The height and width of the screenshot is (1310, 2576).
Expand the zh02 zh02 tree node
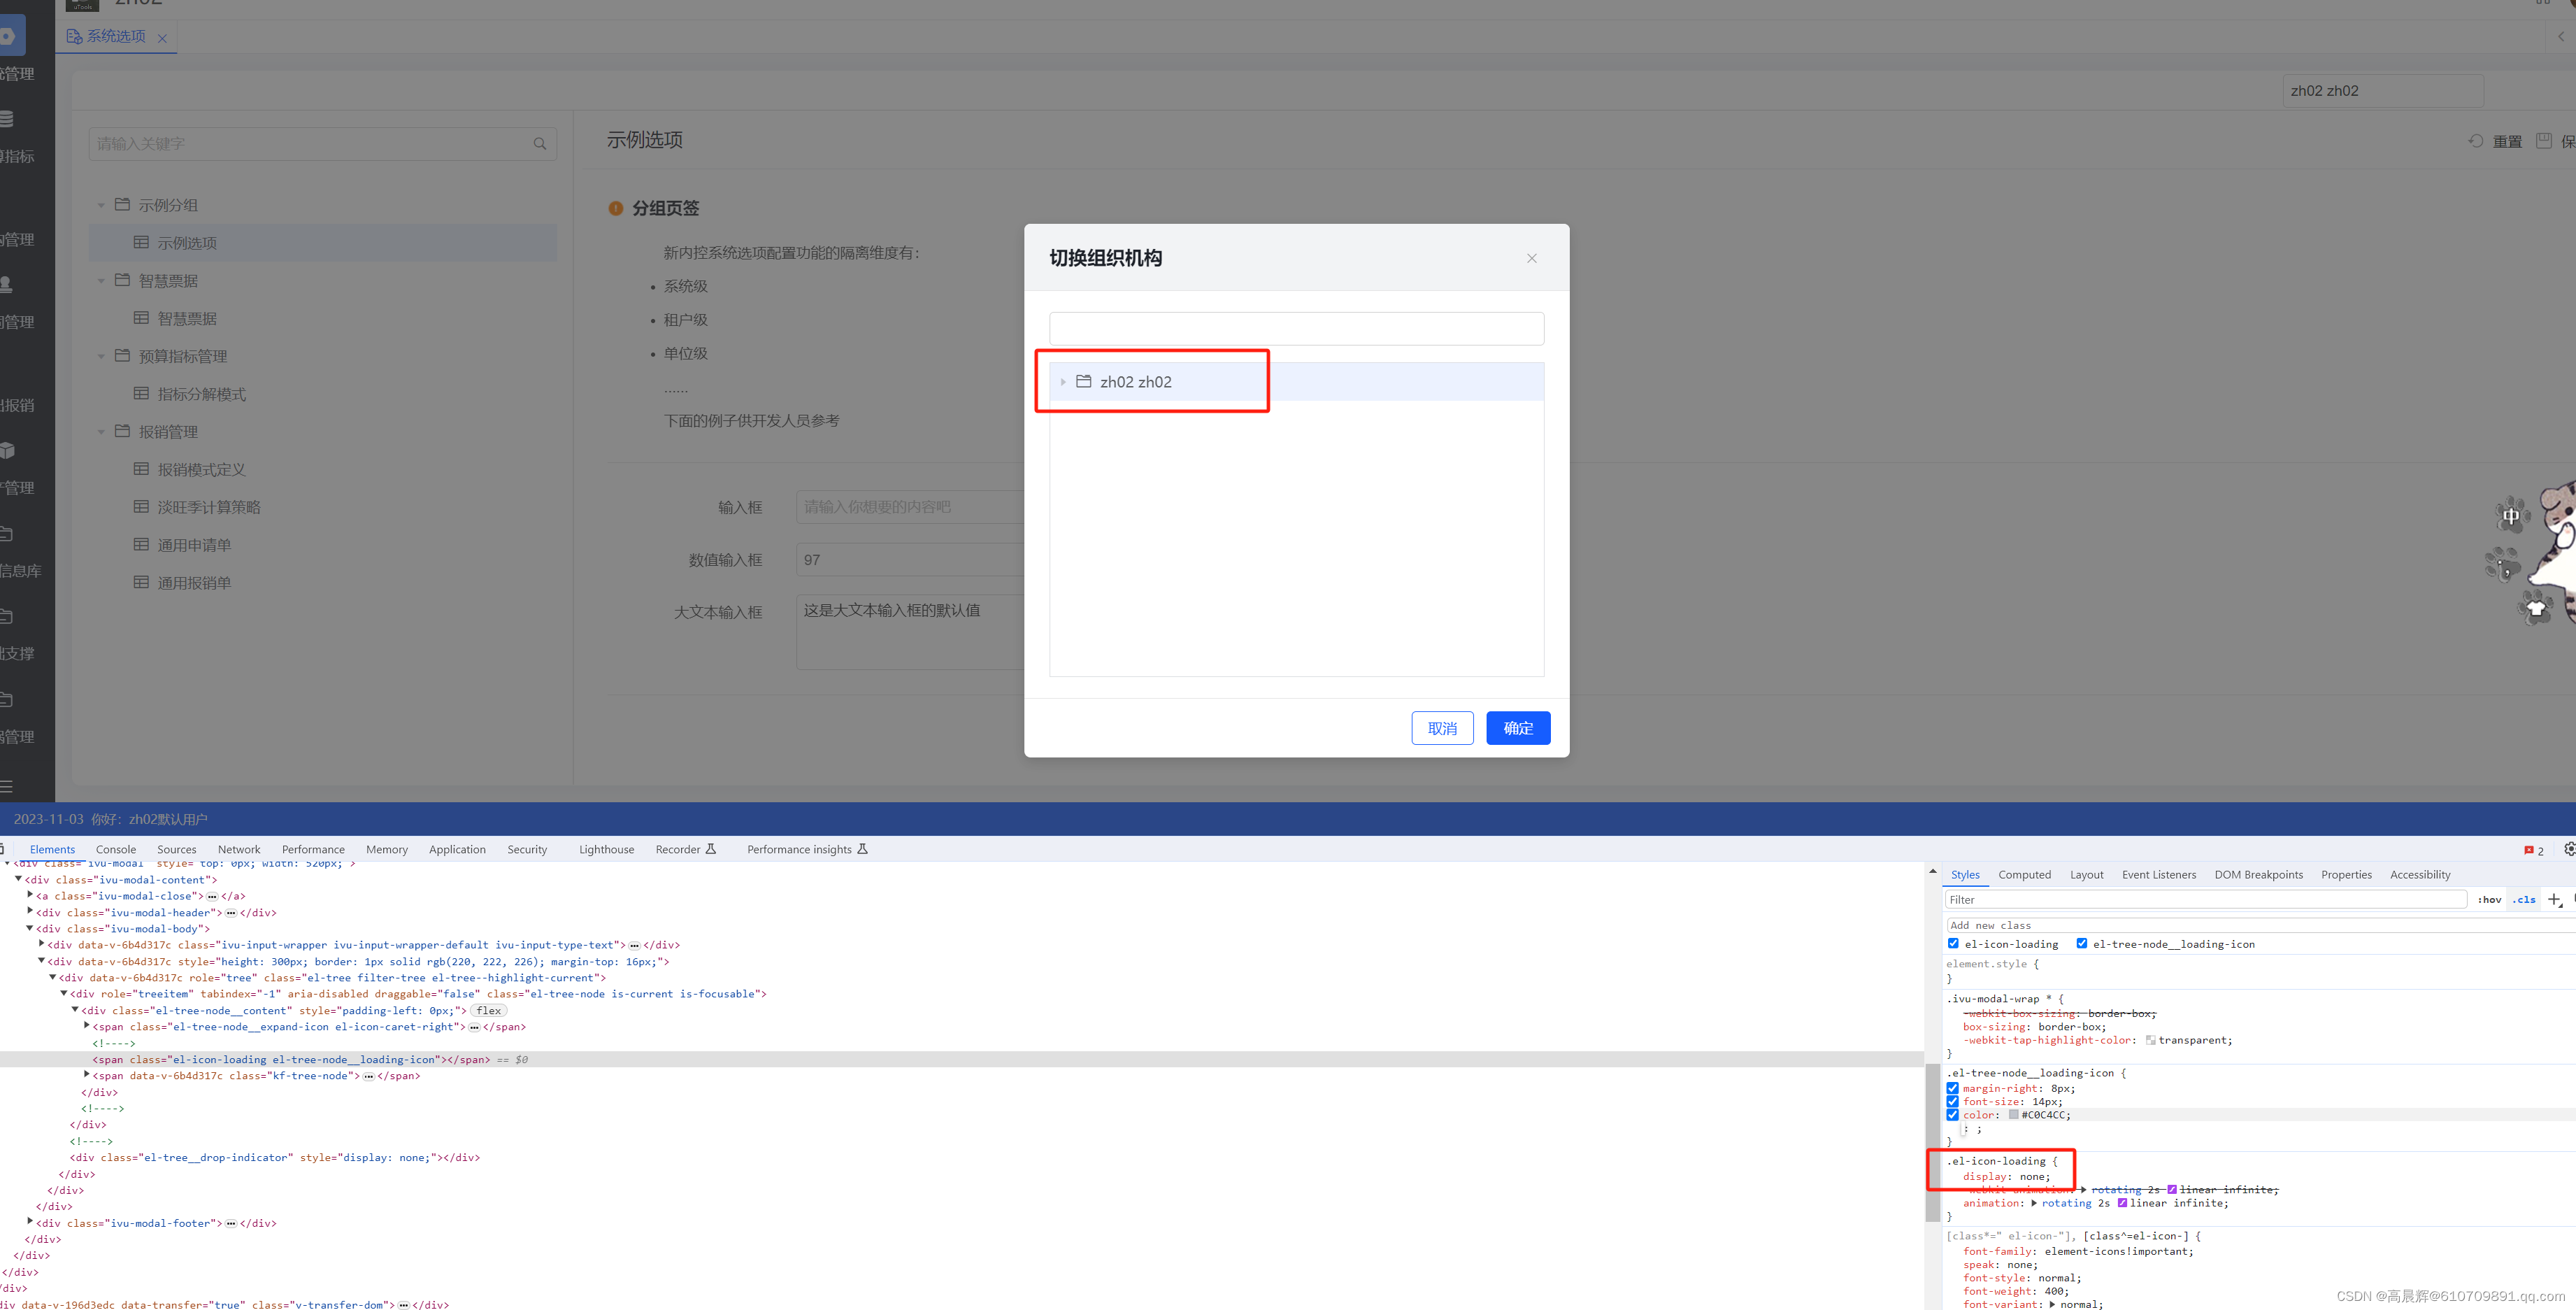click(x=1062, y=381)
